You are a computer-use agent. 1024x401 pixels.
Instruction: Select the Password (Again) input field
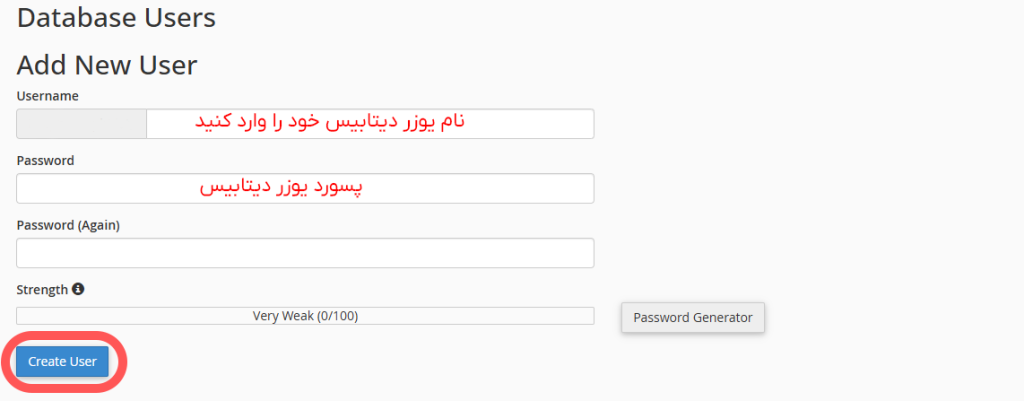point(305,253)
